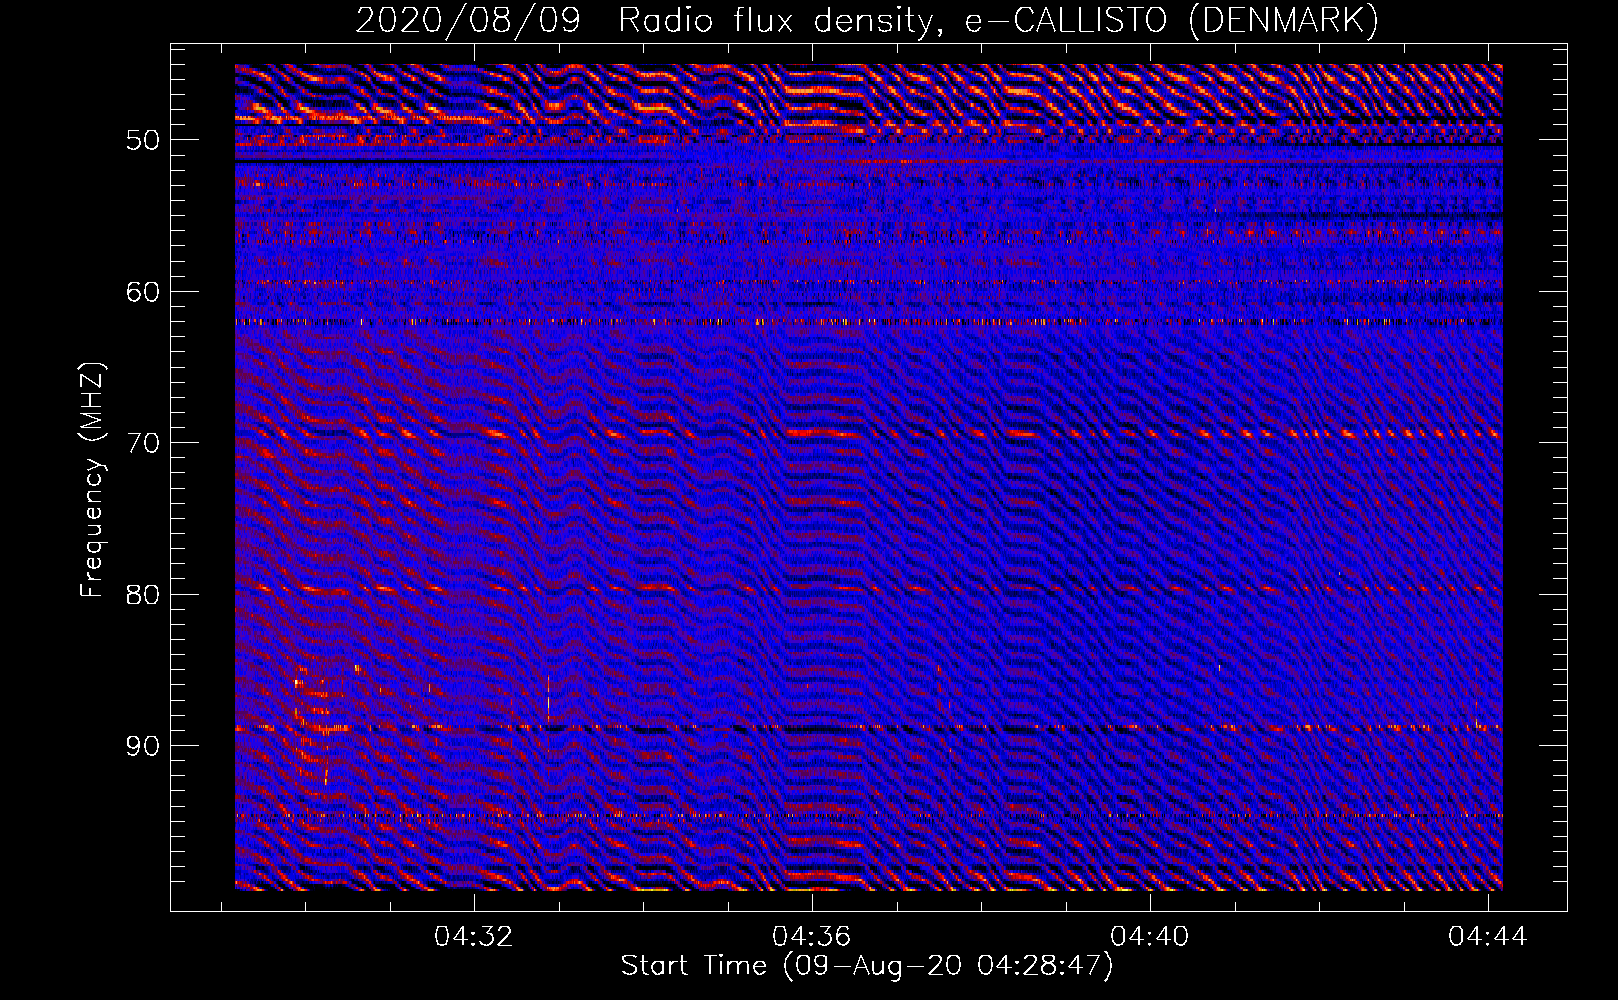Click the 04:36 time tick label
Image resolution: width=1618 pixels, height=1000 pixels.
811,936
